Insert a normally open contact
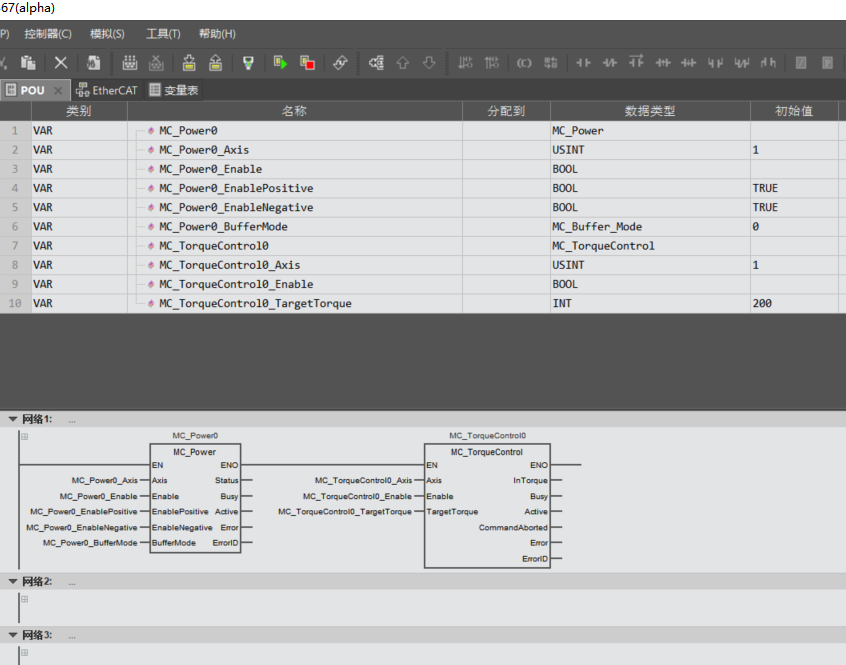The width and height of the screenshot is (846, 665). 583,62
